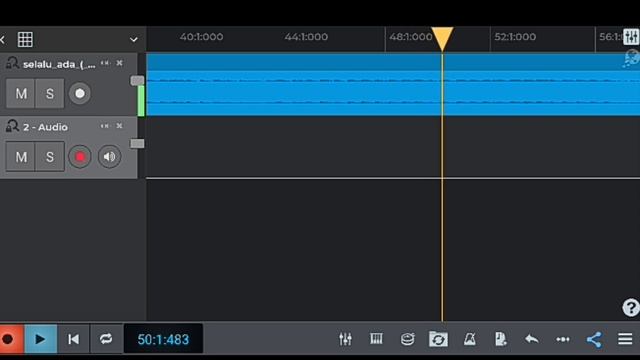Solo the 2 - Audio track
The image size is (640, 360).
(x=50, y=157)
